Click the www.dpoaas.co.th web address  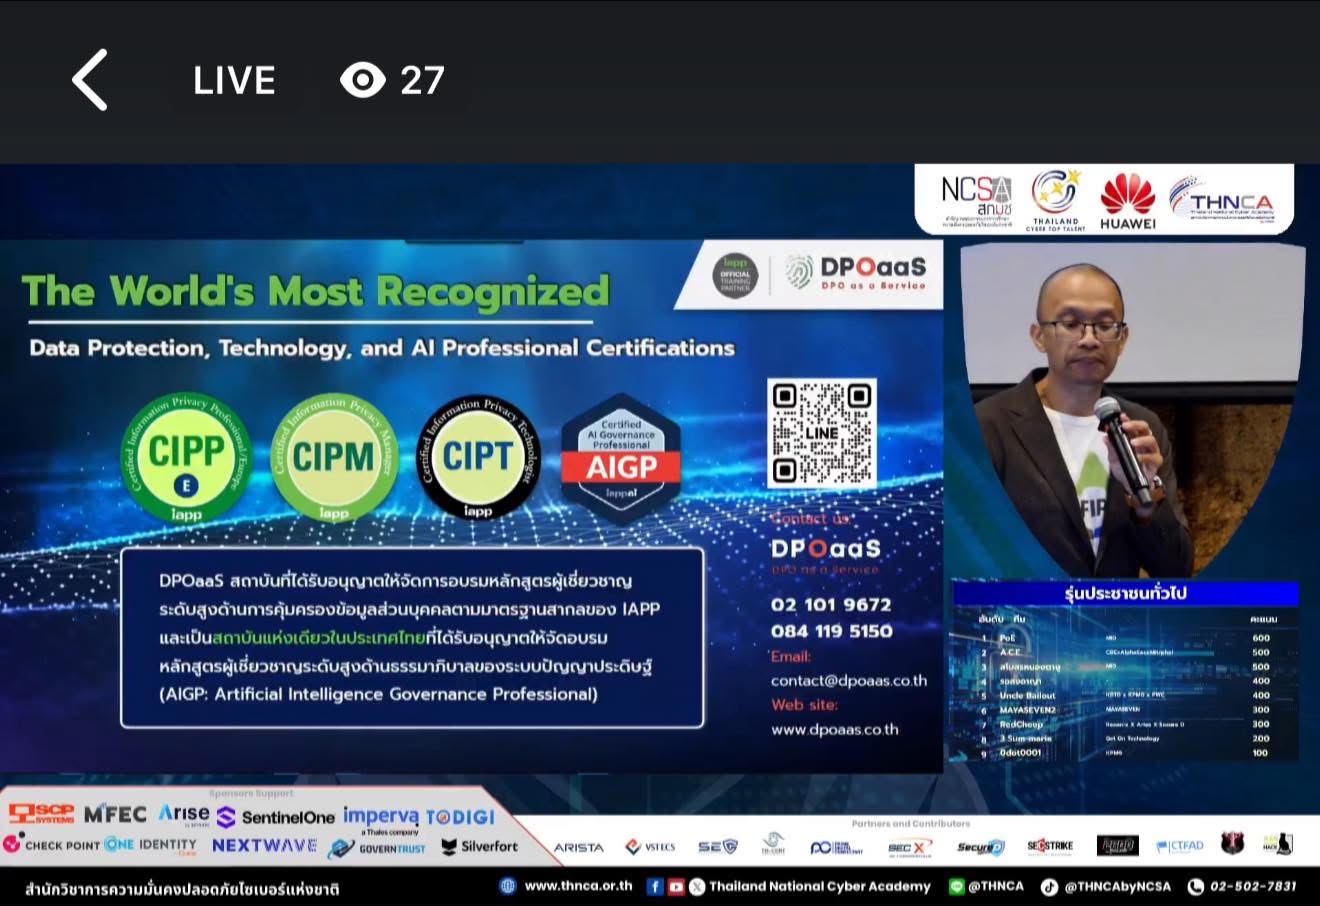click(834, 729)
